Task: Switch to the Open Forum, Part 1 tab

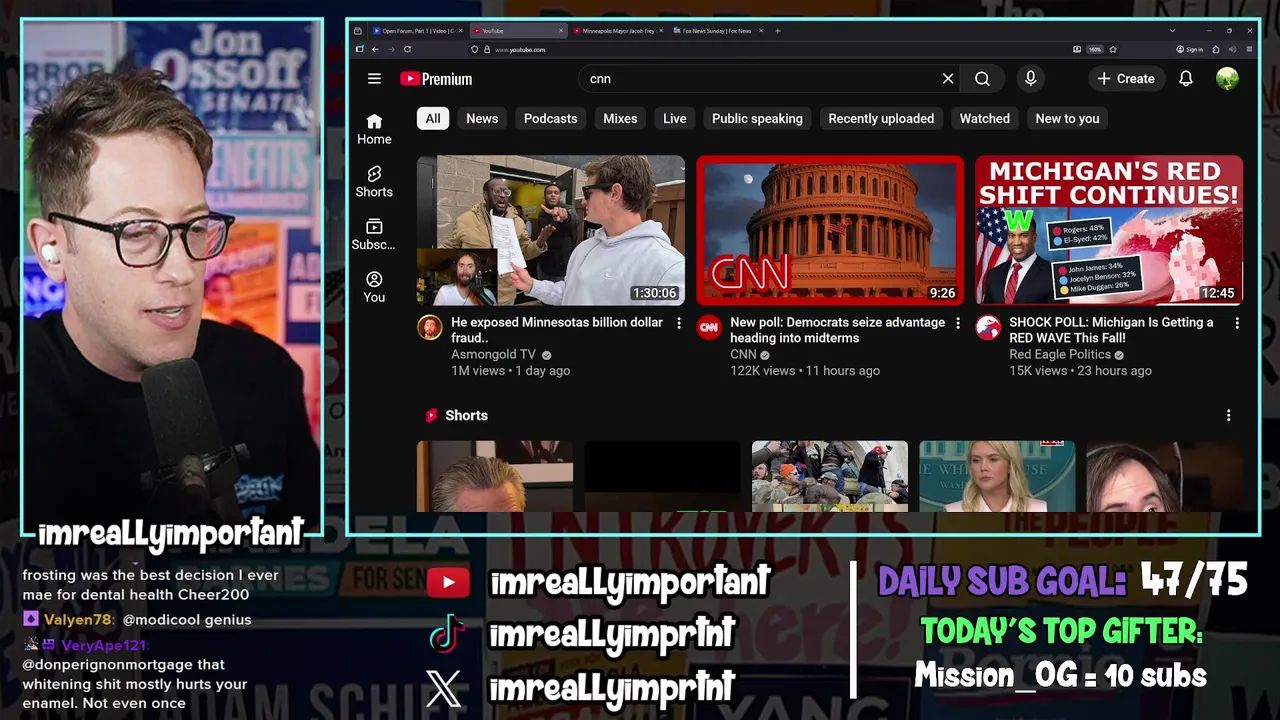Action: click(x=417, y=31)
